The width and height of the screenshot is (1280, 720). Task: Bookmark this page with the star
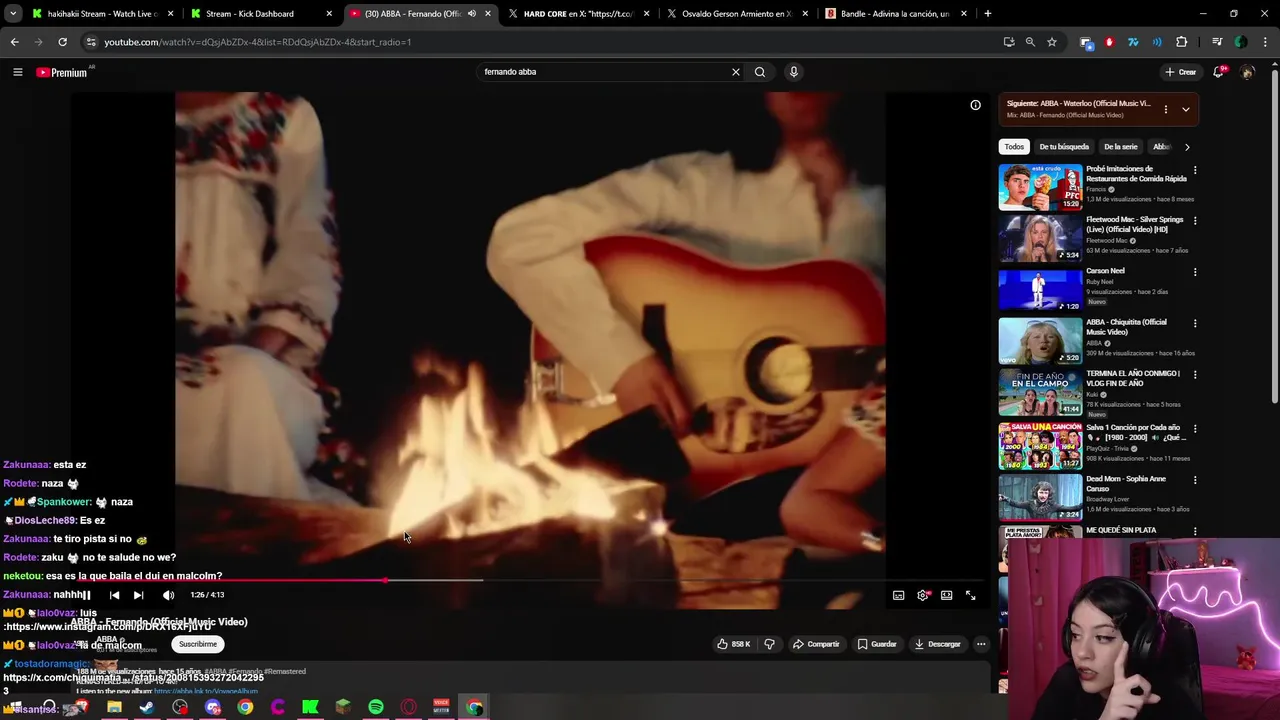1051,42
